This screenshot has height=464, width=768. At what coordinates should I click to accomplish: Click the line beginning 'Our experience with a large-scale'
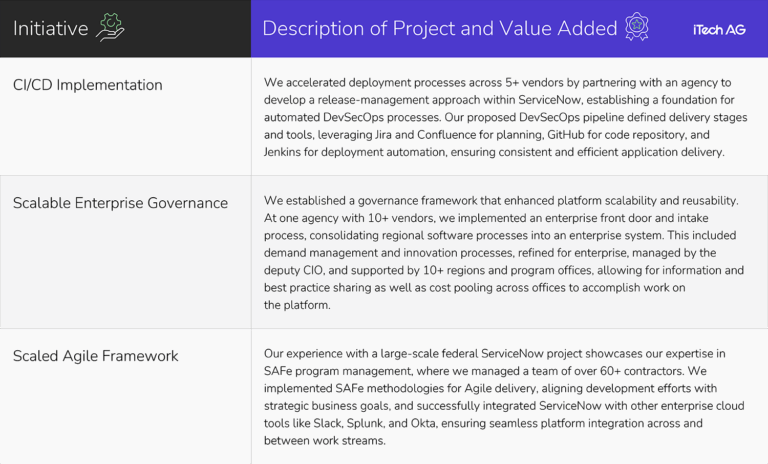point(495,353)
